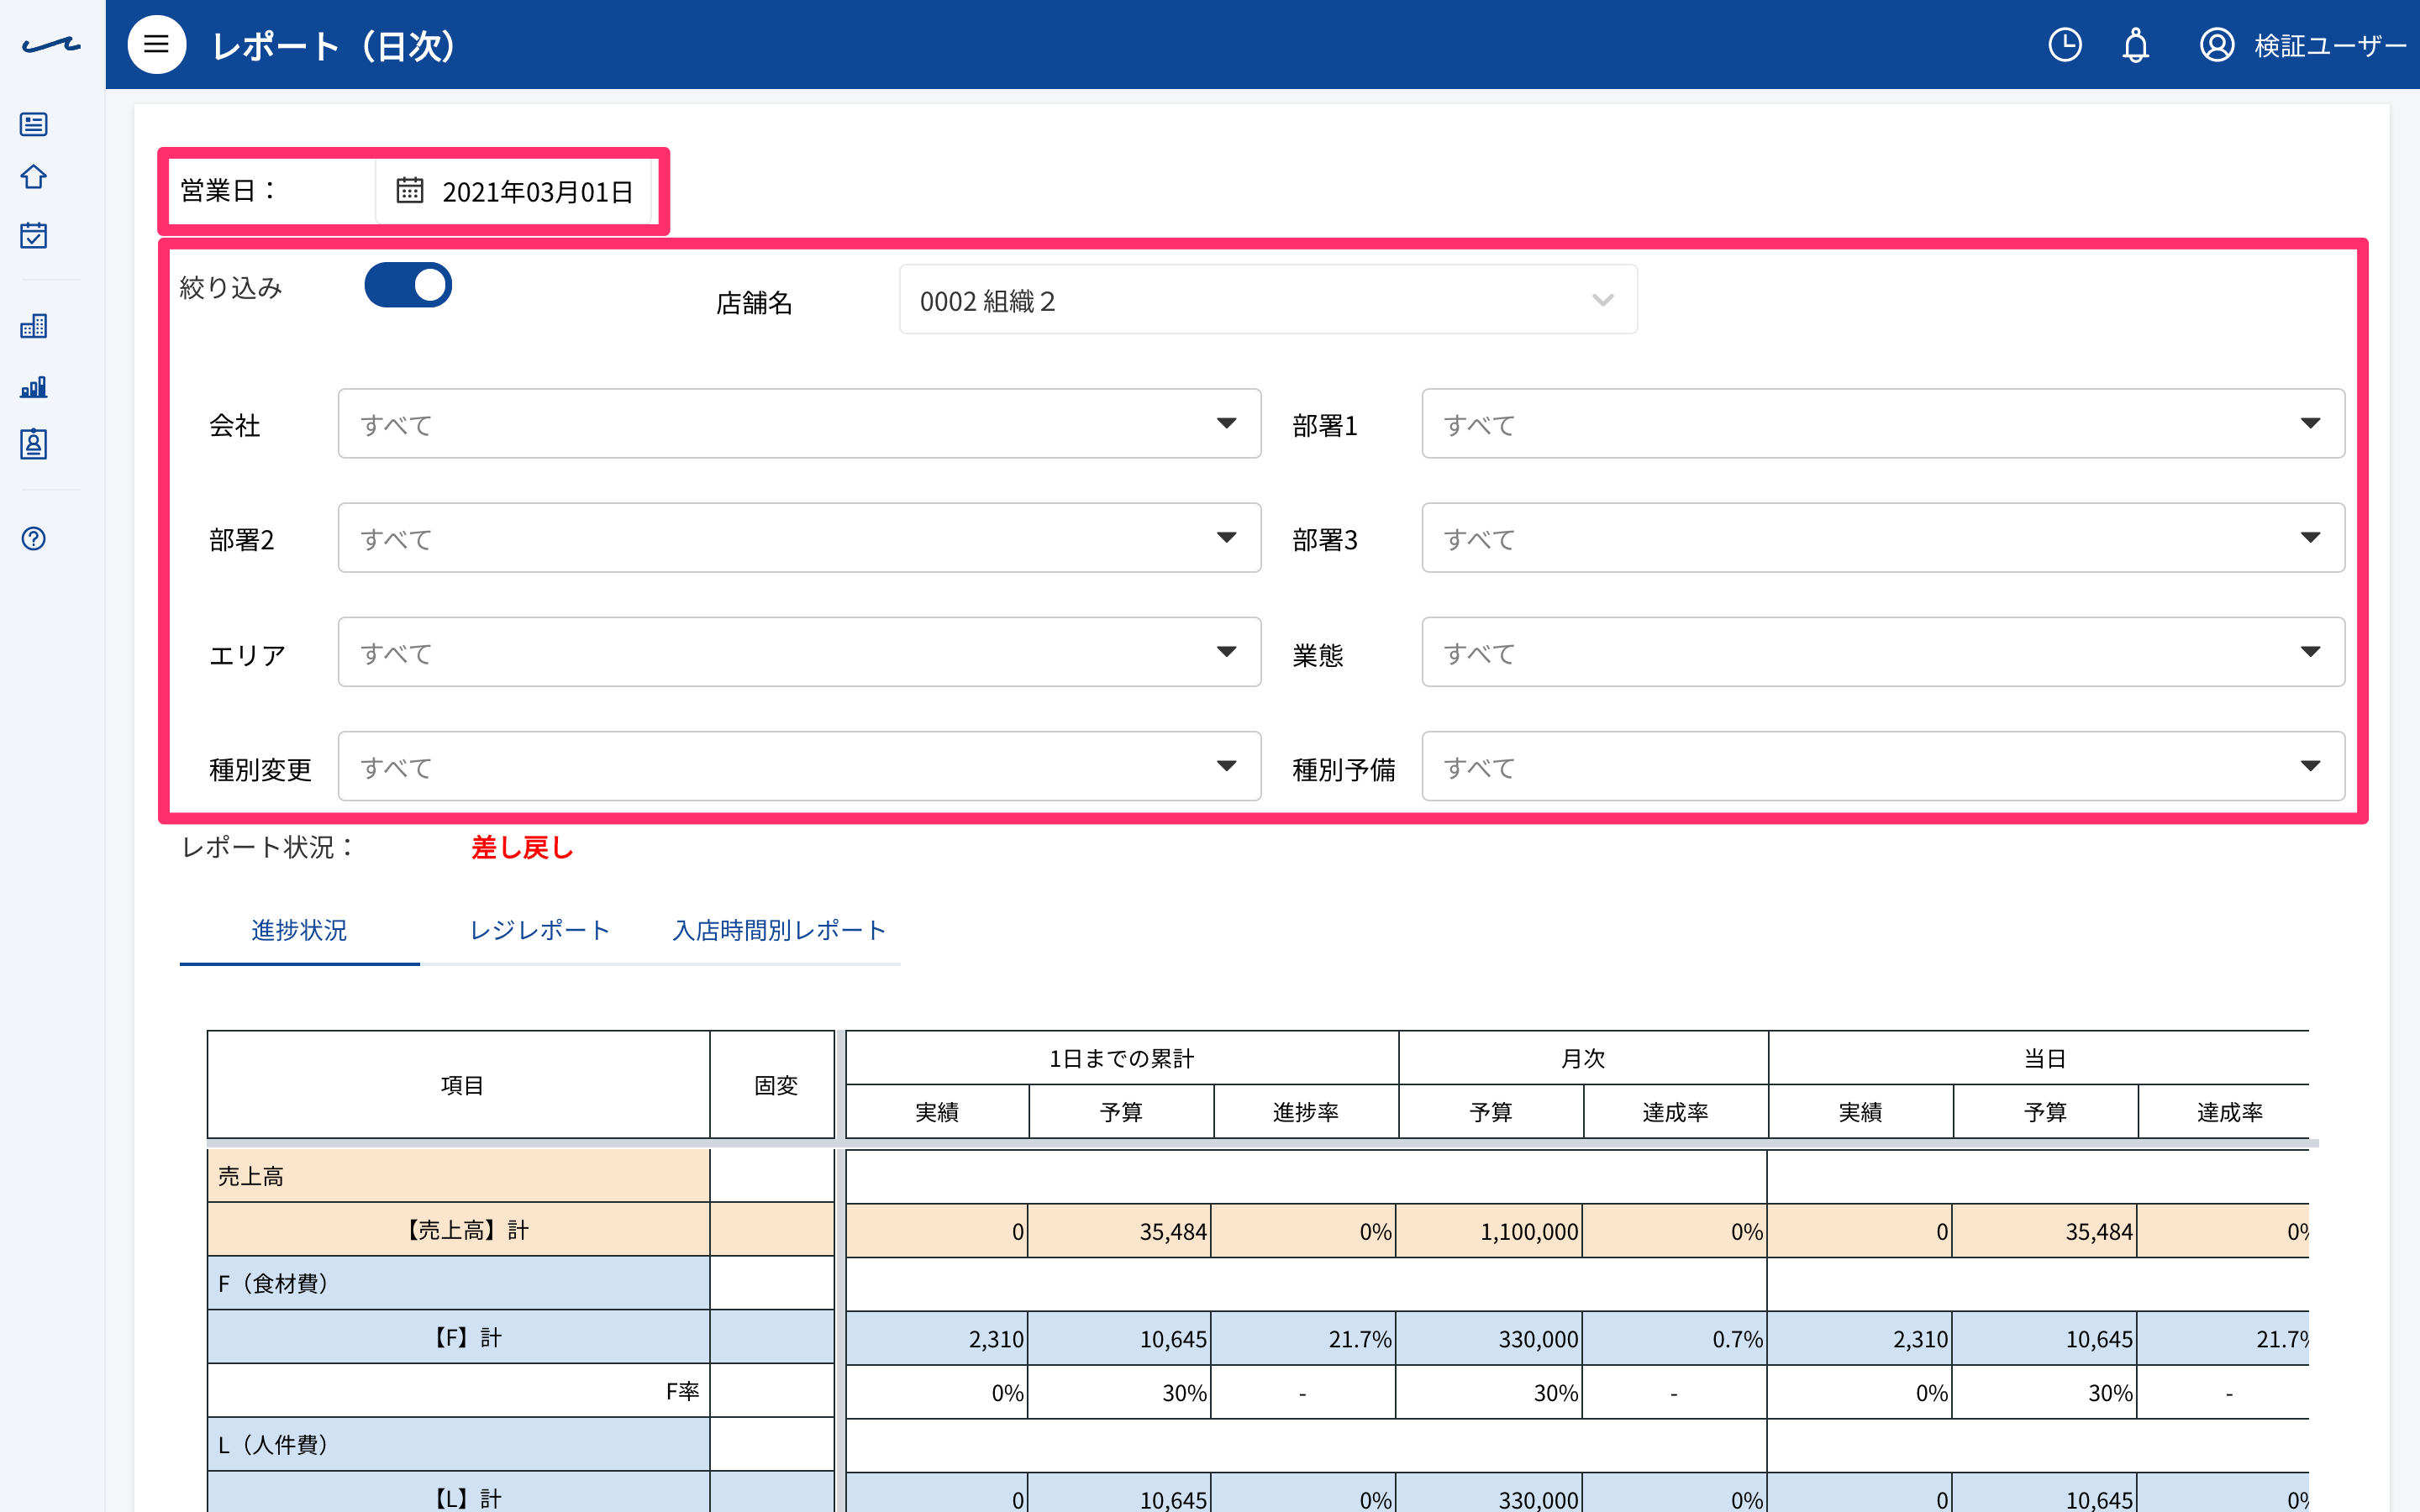Select the L（人件費） row label
The width and height of the screenshot is (2420, 1512).
[459, 1445]
